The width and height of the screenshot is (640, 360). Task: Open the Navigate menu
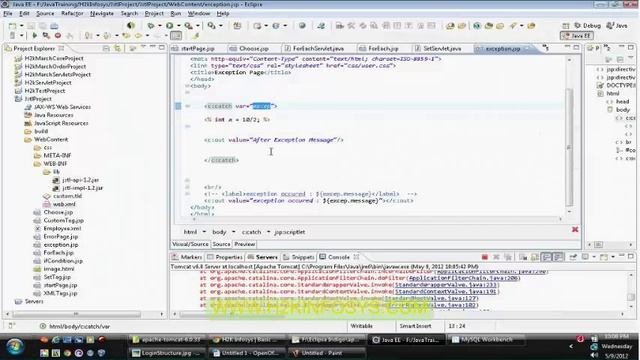[102, 13]
